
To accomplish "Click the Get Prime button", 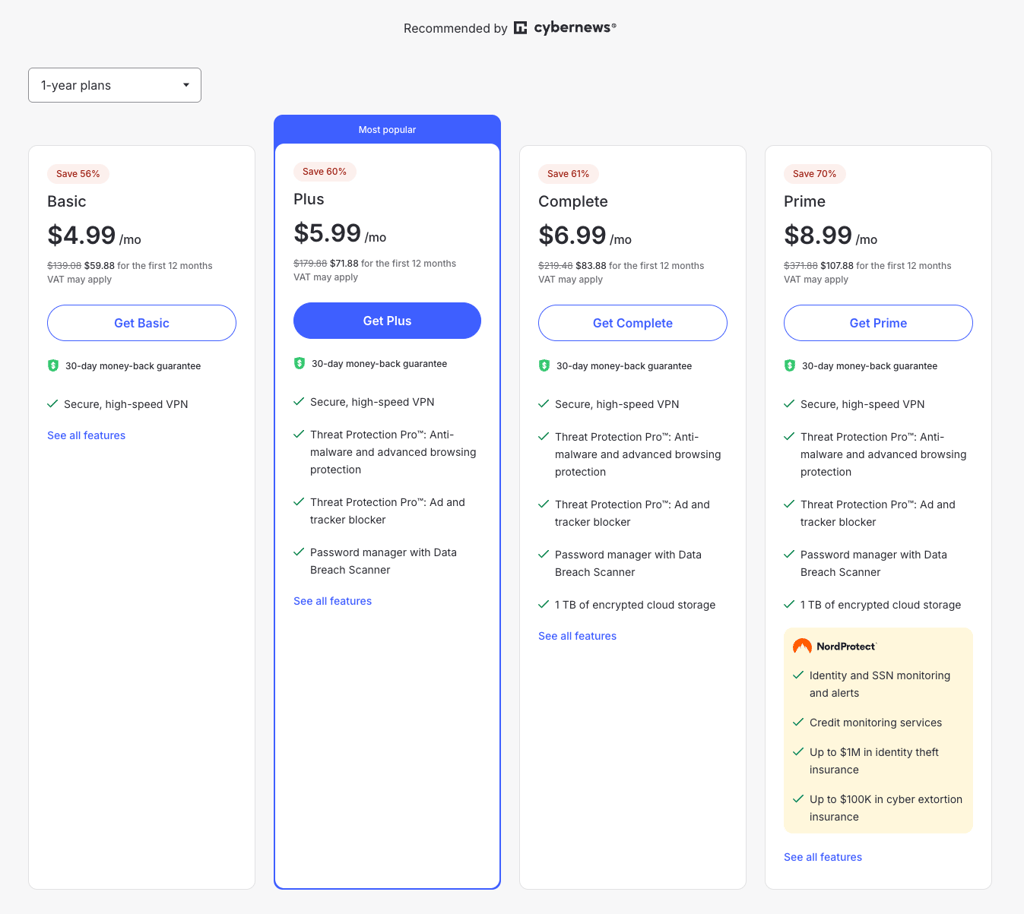I will [878, 323].
